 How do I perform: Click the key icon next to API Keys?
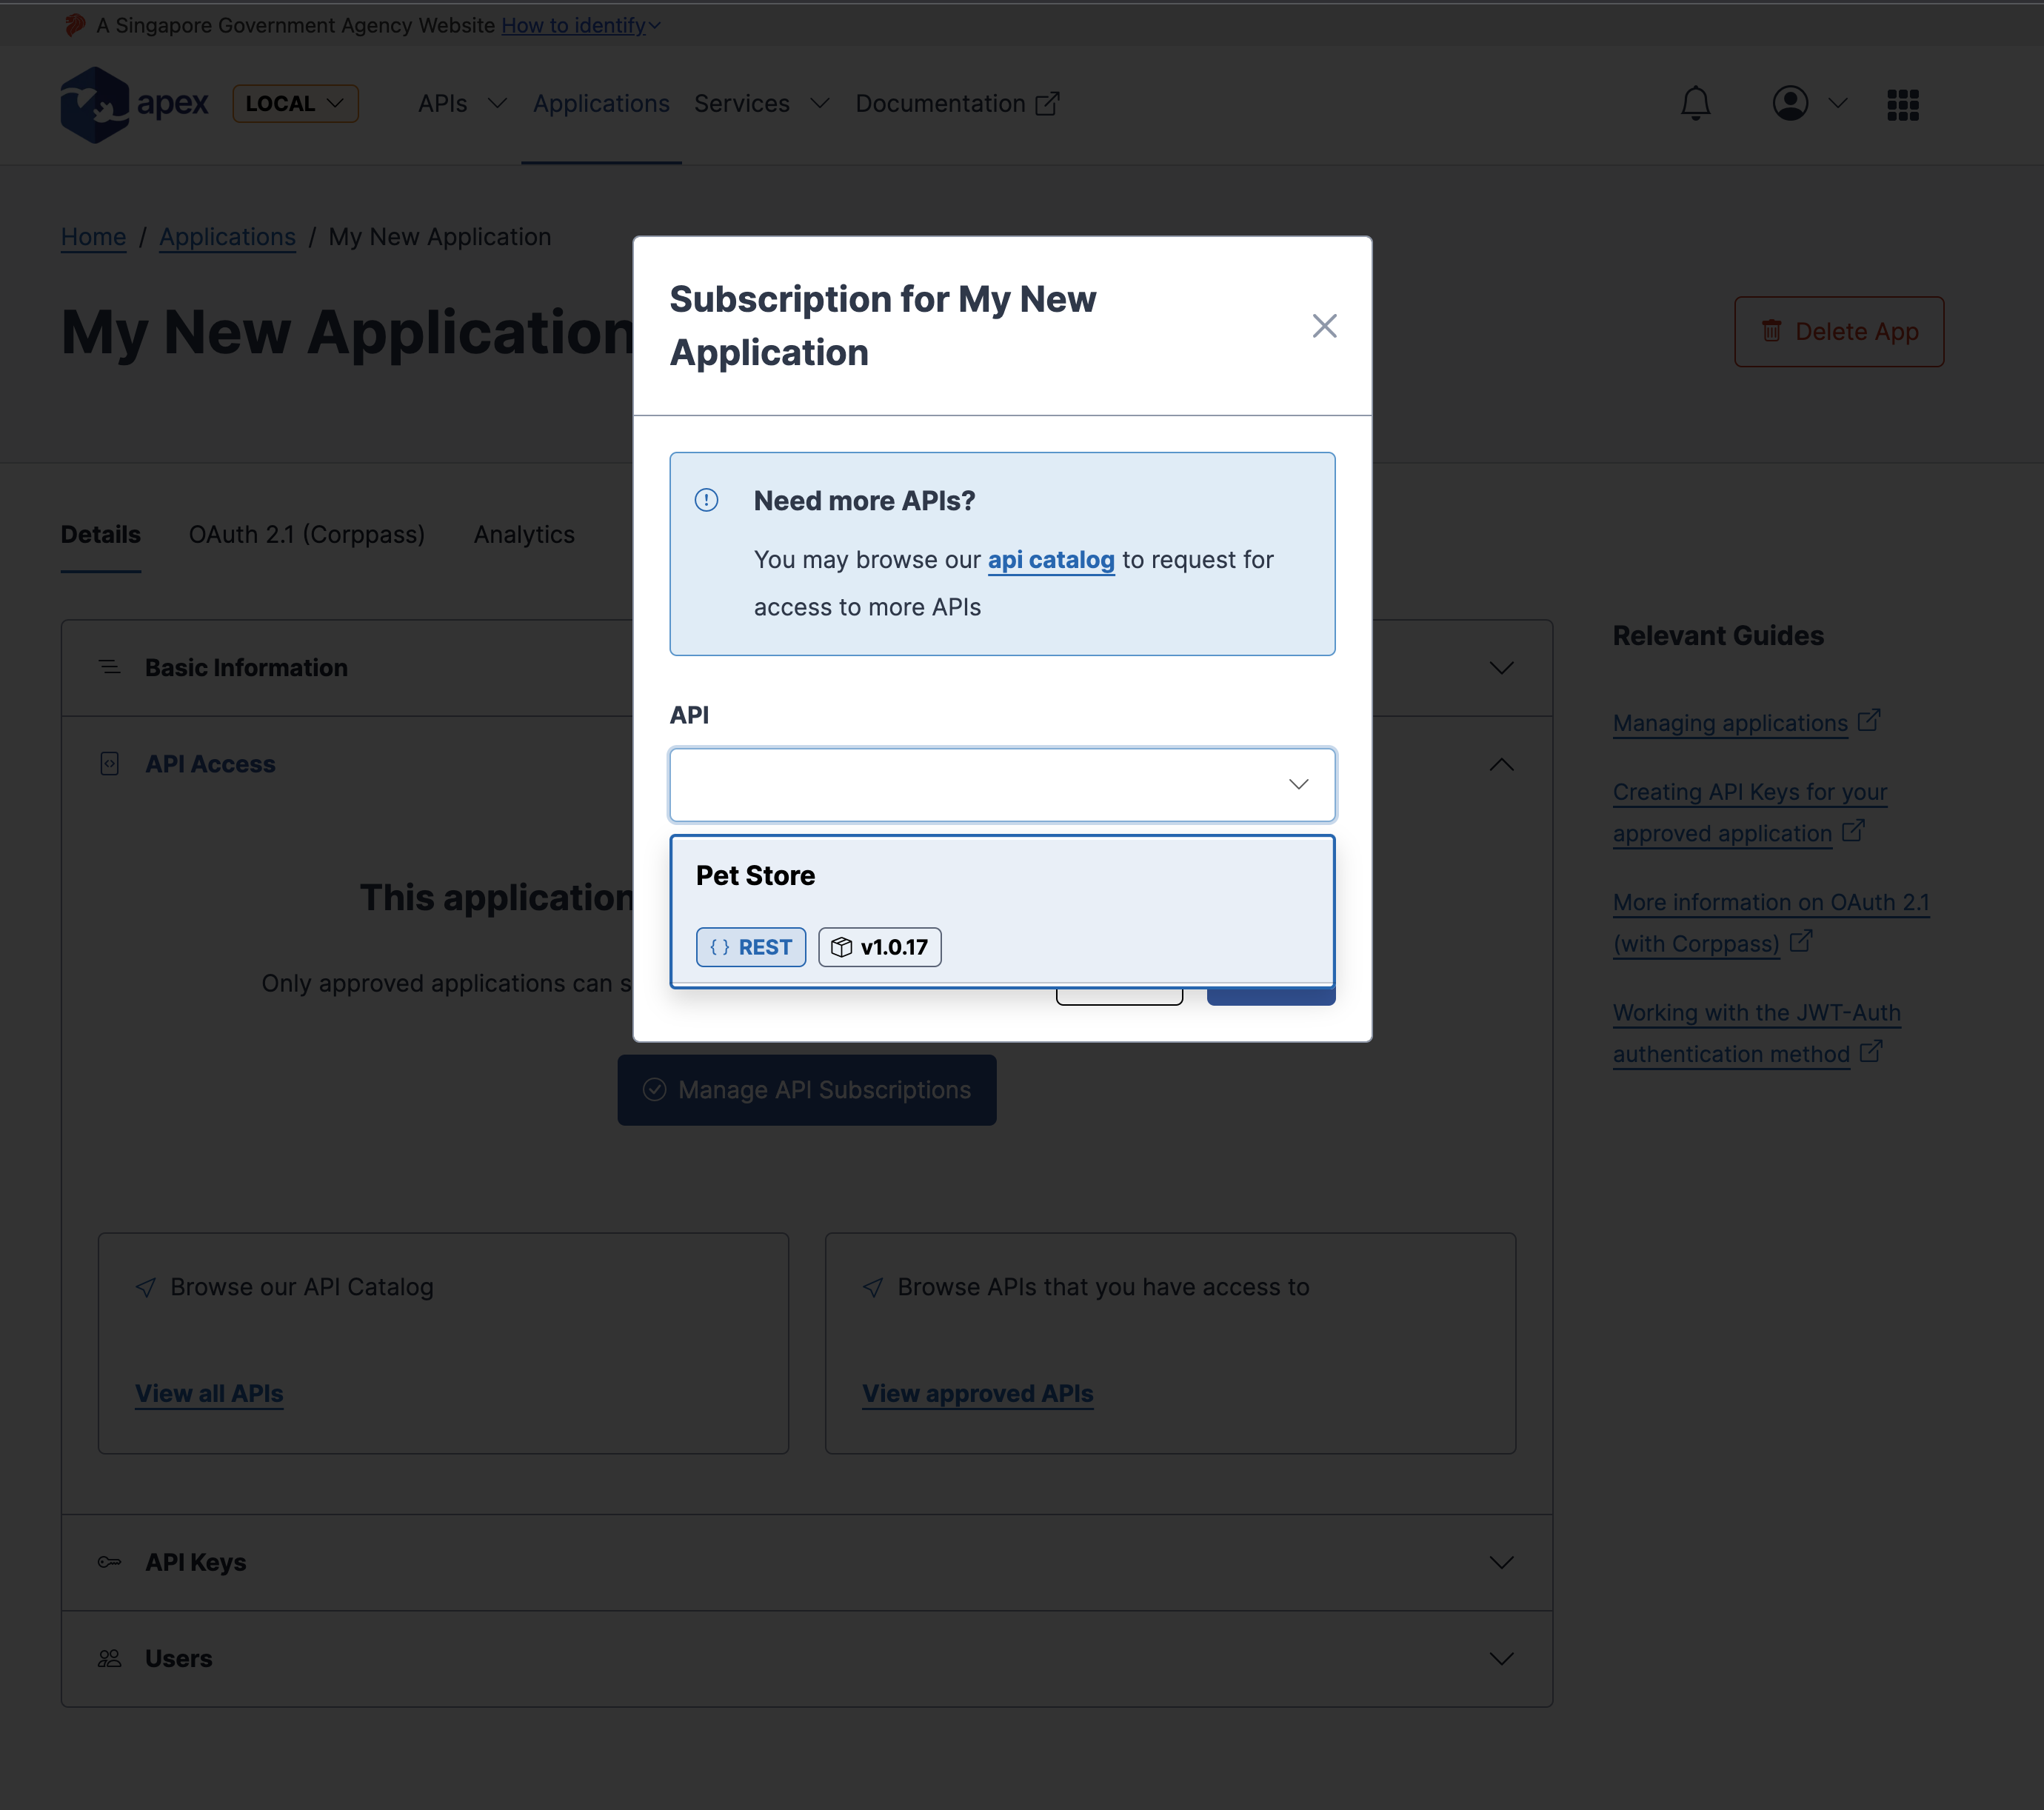pyautogui.click(x=109, y=1561)
